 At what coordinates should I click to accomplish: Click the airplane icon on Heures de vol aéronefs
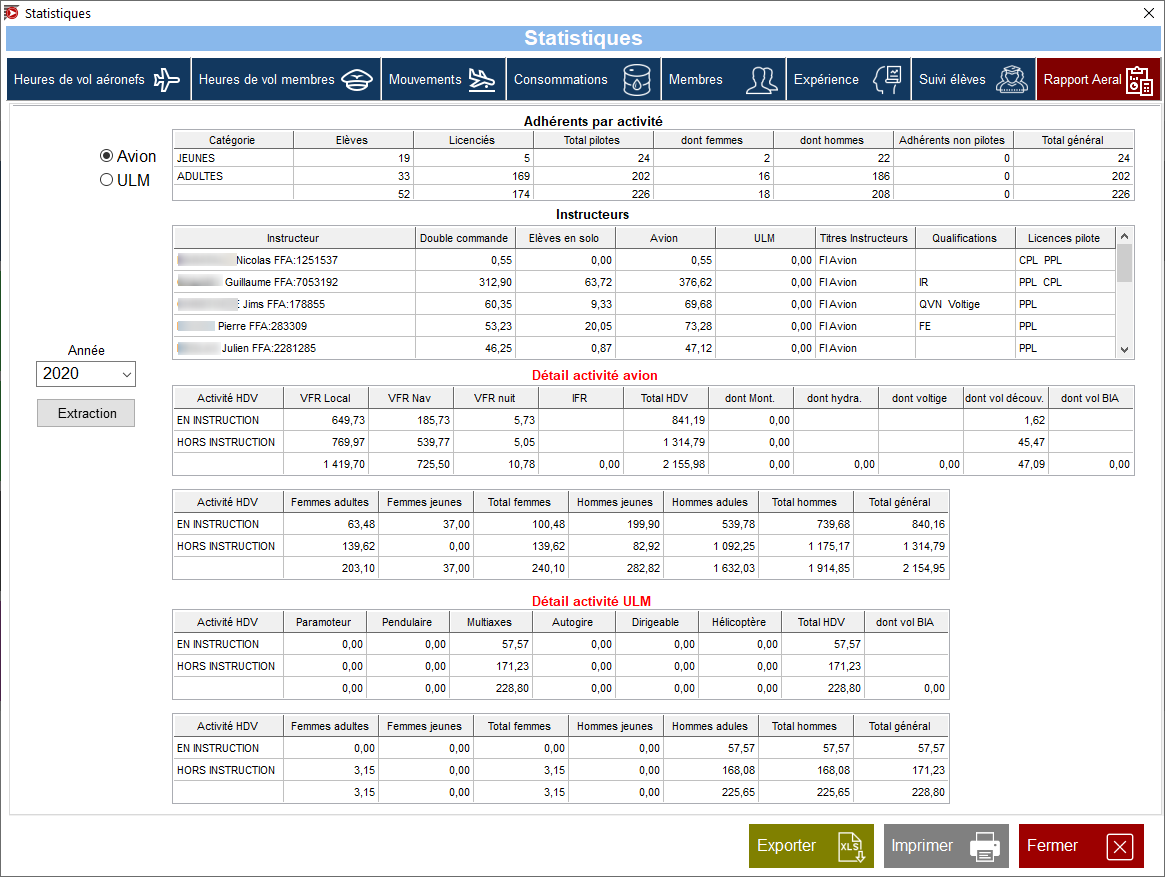coord(166,80)
